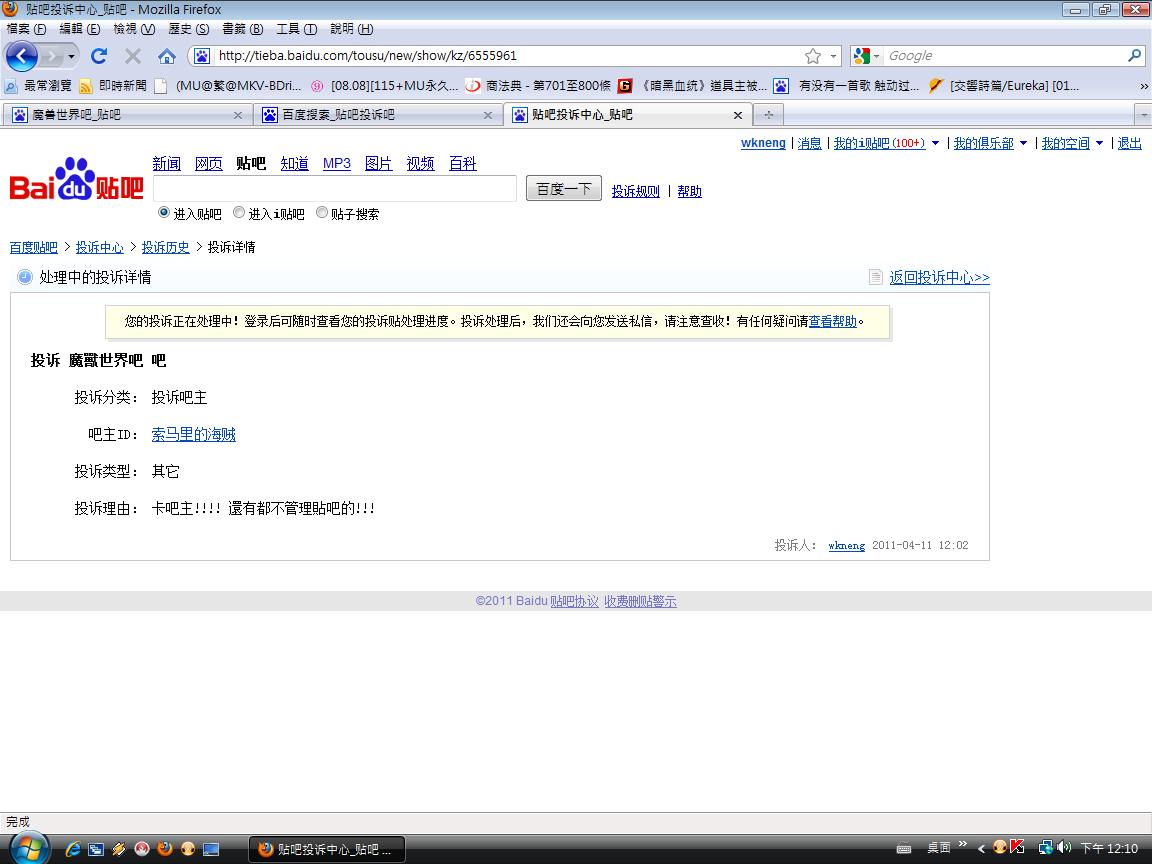Open the 編輯 (E) menu

[79, 29]
